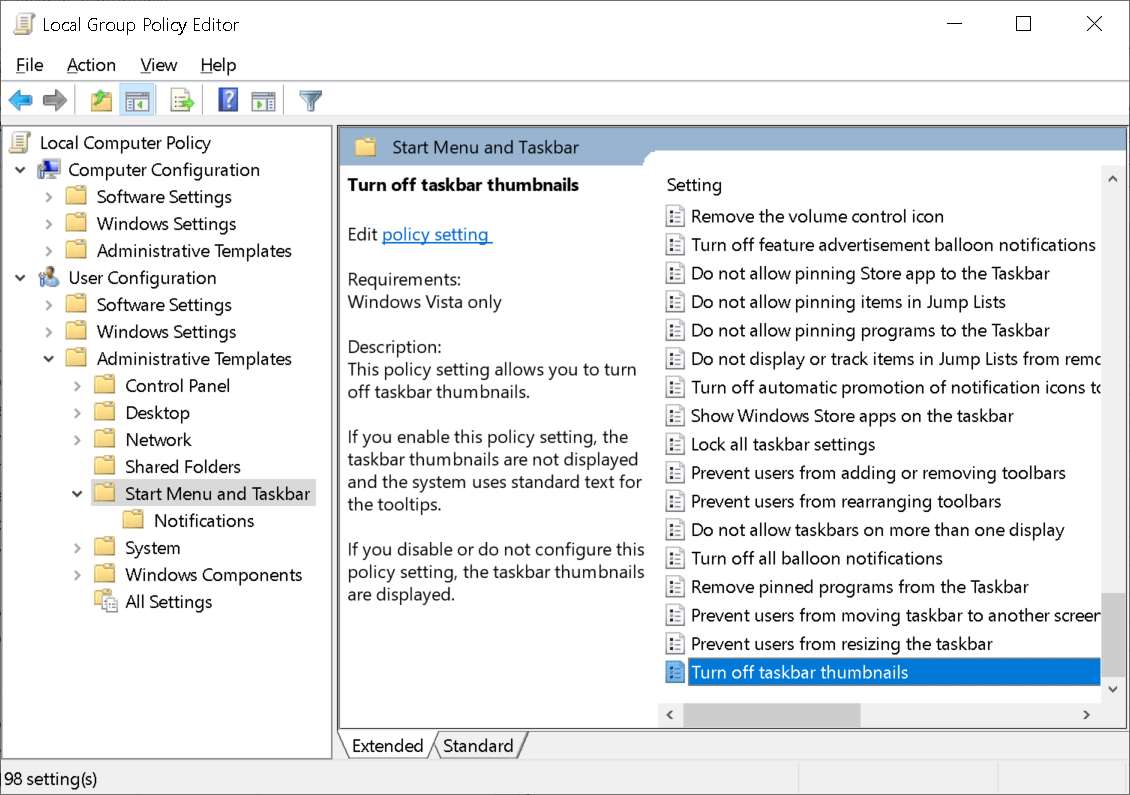Expand the Windows Components tree node

click(77, 574)
